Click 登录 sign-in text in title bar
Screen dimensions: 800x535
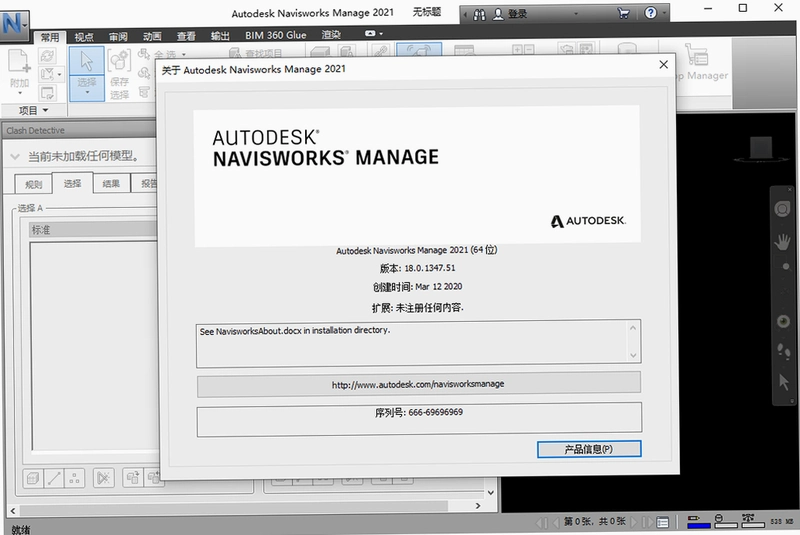tap(517, 14)
